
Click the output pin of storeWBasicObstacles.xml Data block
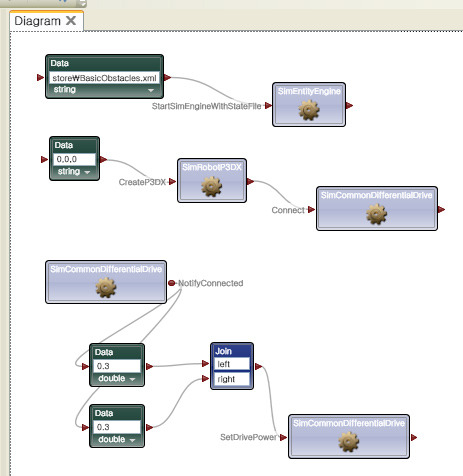tap(167, 78)
